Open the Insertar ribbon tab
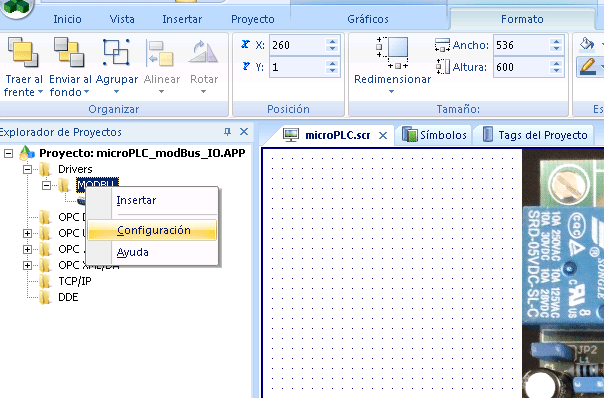 pos(182,19)
